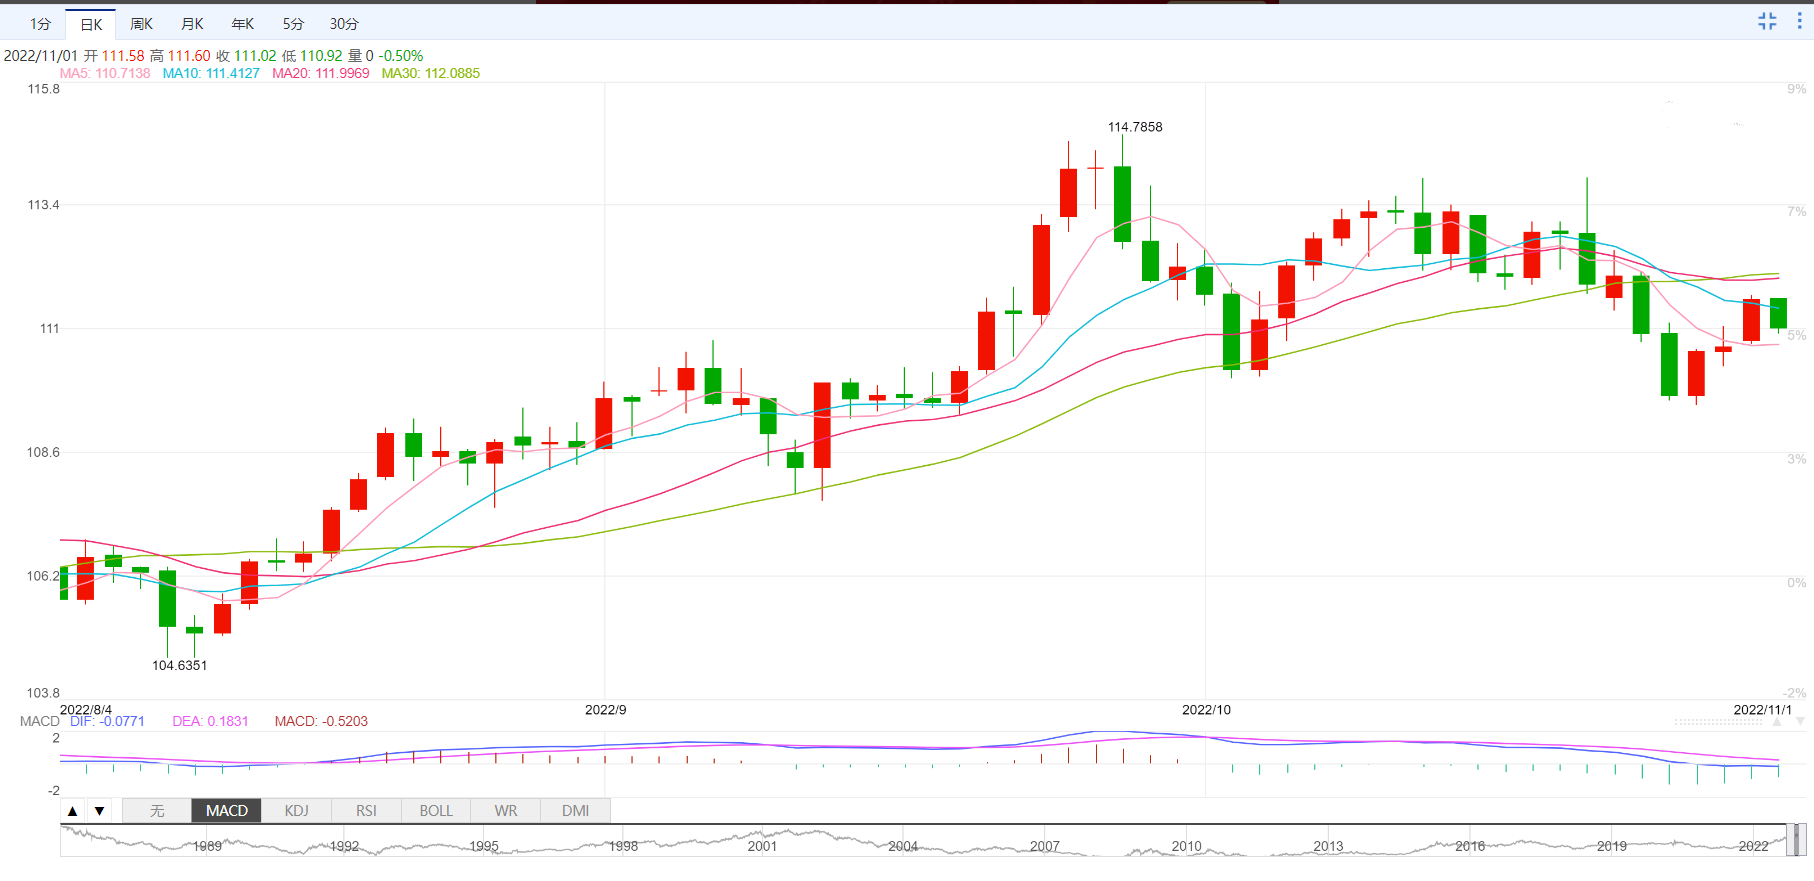Screen dimensions: 1814x881
Task: Click the gray down triangle at chart's right edge
Action: (x=1800, y=721)
